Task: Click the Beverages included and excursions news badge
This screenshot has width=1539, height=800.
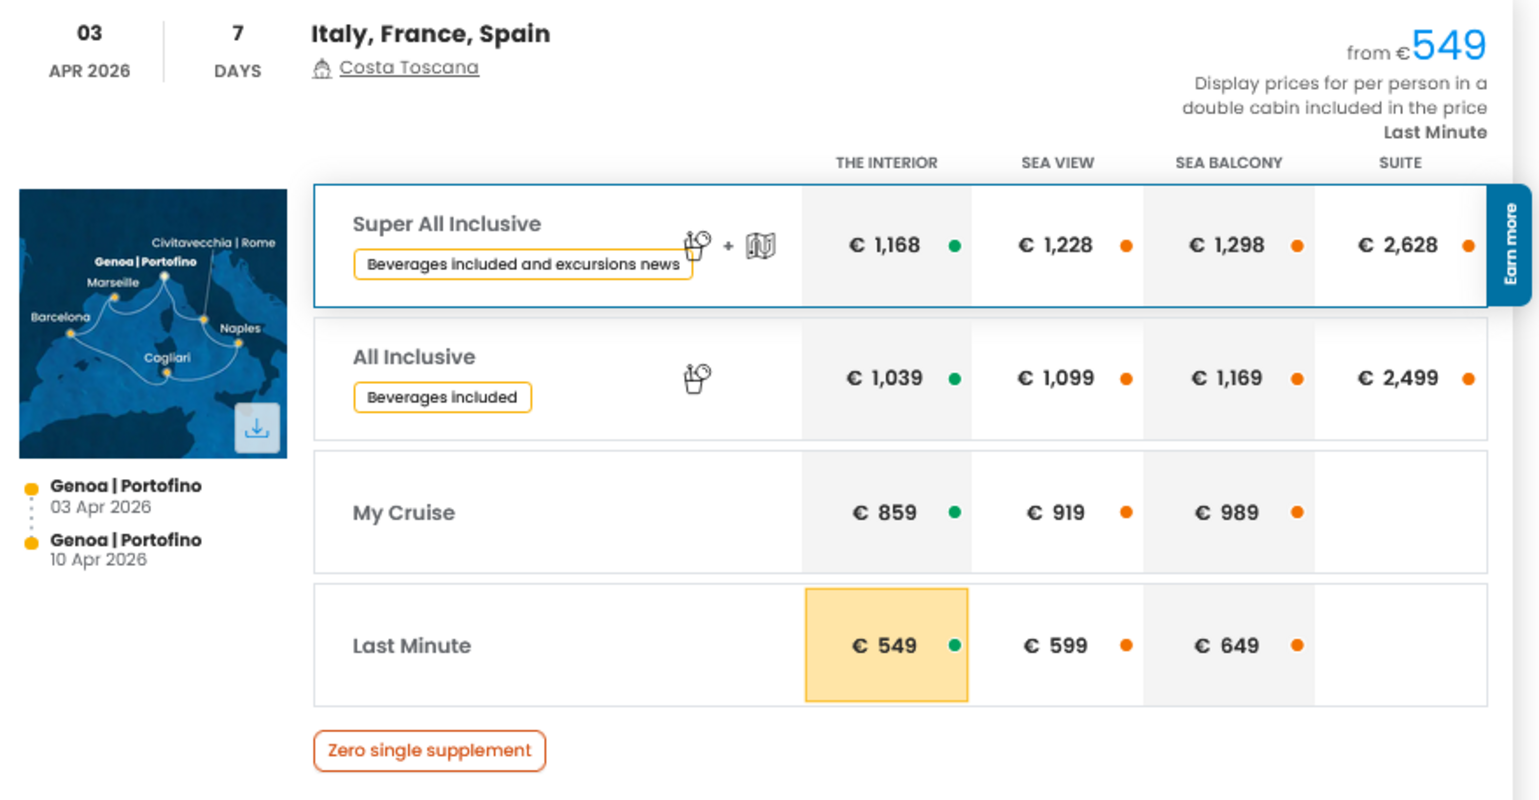Action: coord(523,265)
